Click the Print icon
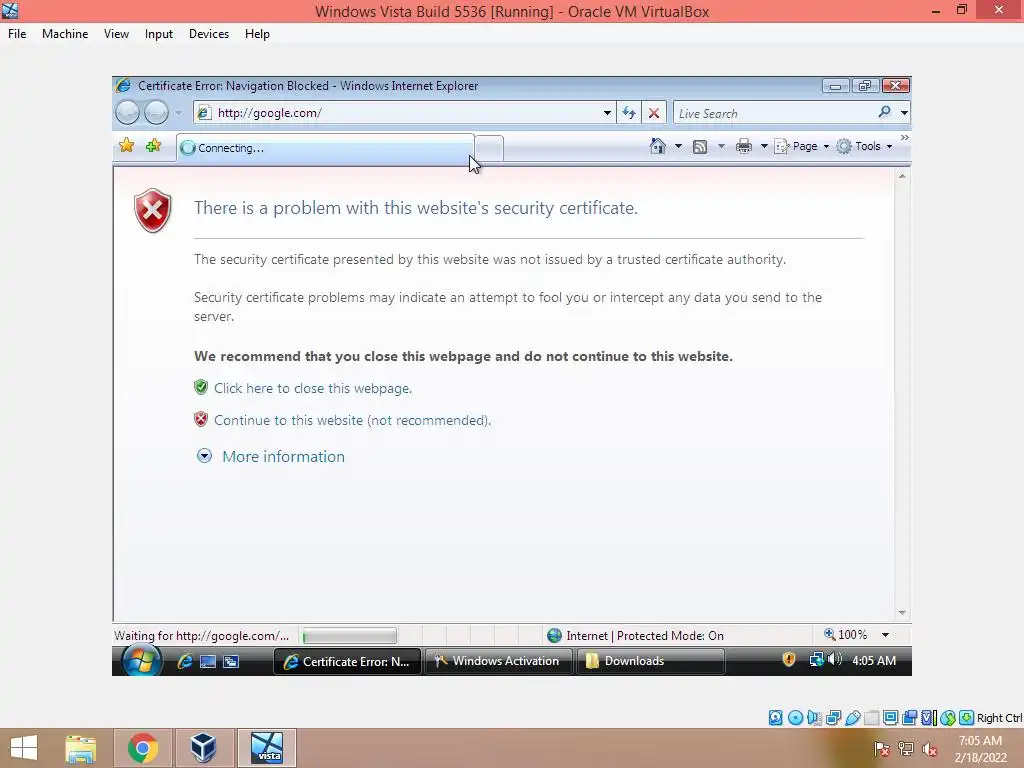The height and width of the screenshot is (768, 1024). tap(744, 146)
